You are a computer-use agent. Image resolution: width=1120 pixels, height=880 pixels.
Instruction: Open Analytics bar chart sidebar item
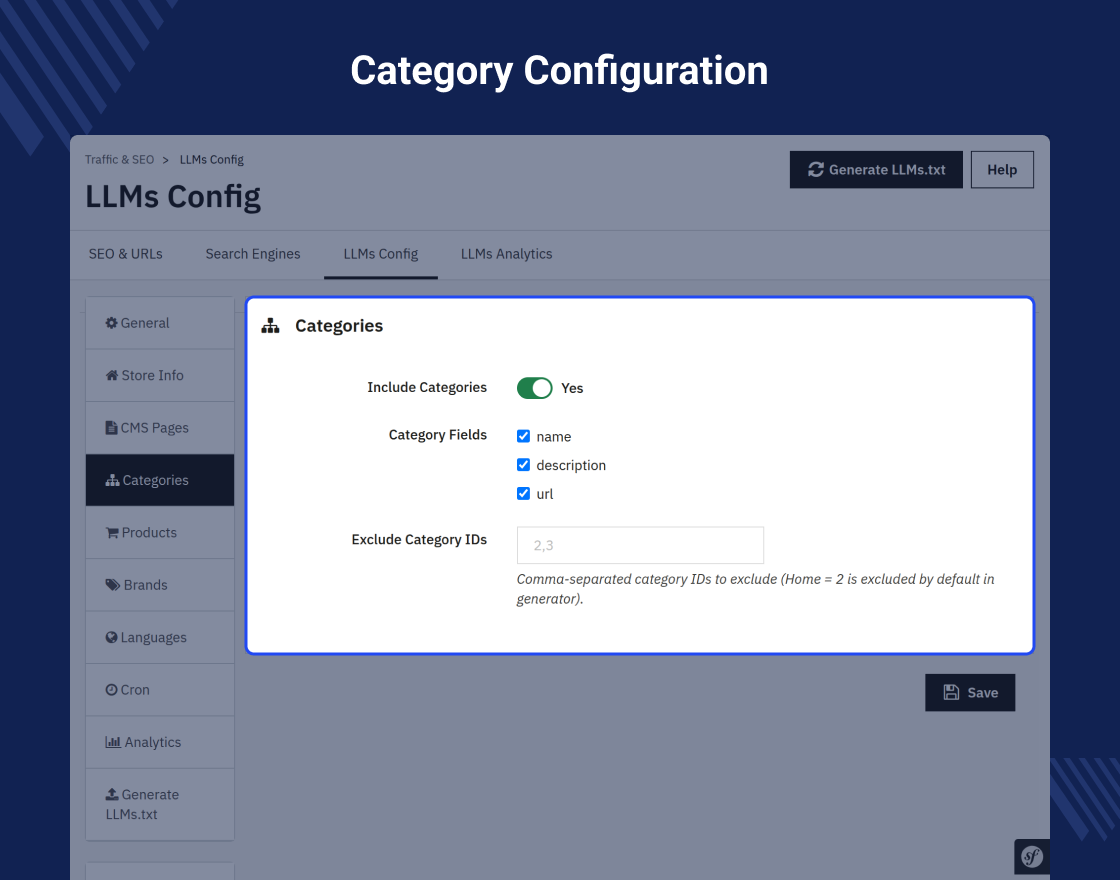click(159, 742)
